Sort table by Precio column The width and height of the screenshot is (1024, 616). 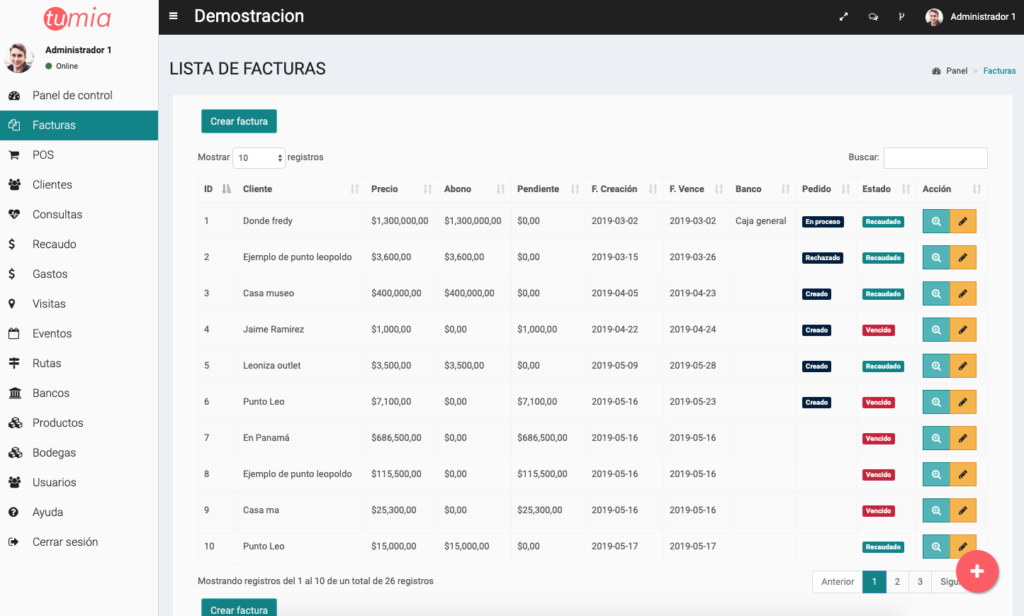tap(402, 189)
